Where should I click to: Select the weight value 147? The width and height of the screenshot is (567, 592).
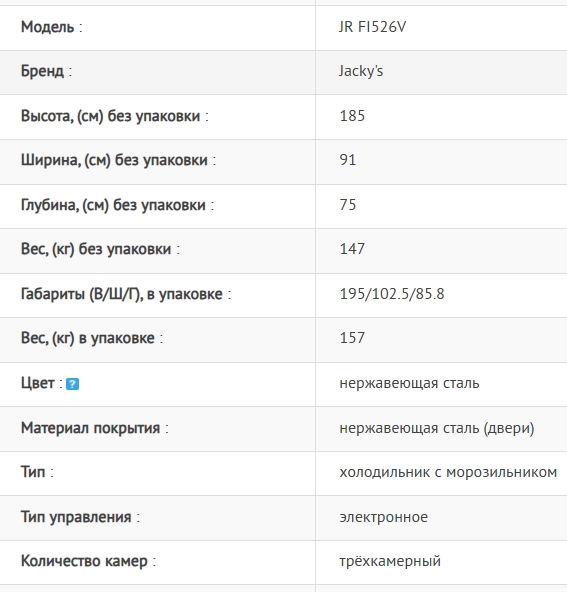pyautogui.click(x=352, y=249)
